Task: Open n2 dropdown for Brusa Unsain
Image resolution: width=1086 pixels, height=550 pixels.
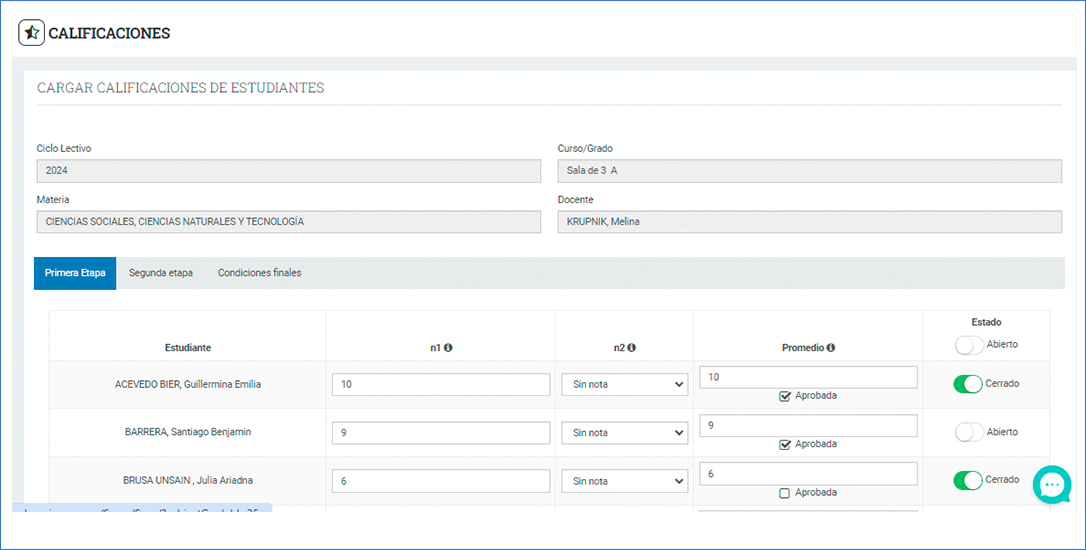Action: point(624,481)
